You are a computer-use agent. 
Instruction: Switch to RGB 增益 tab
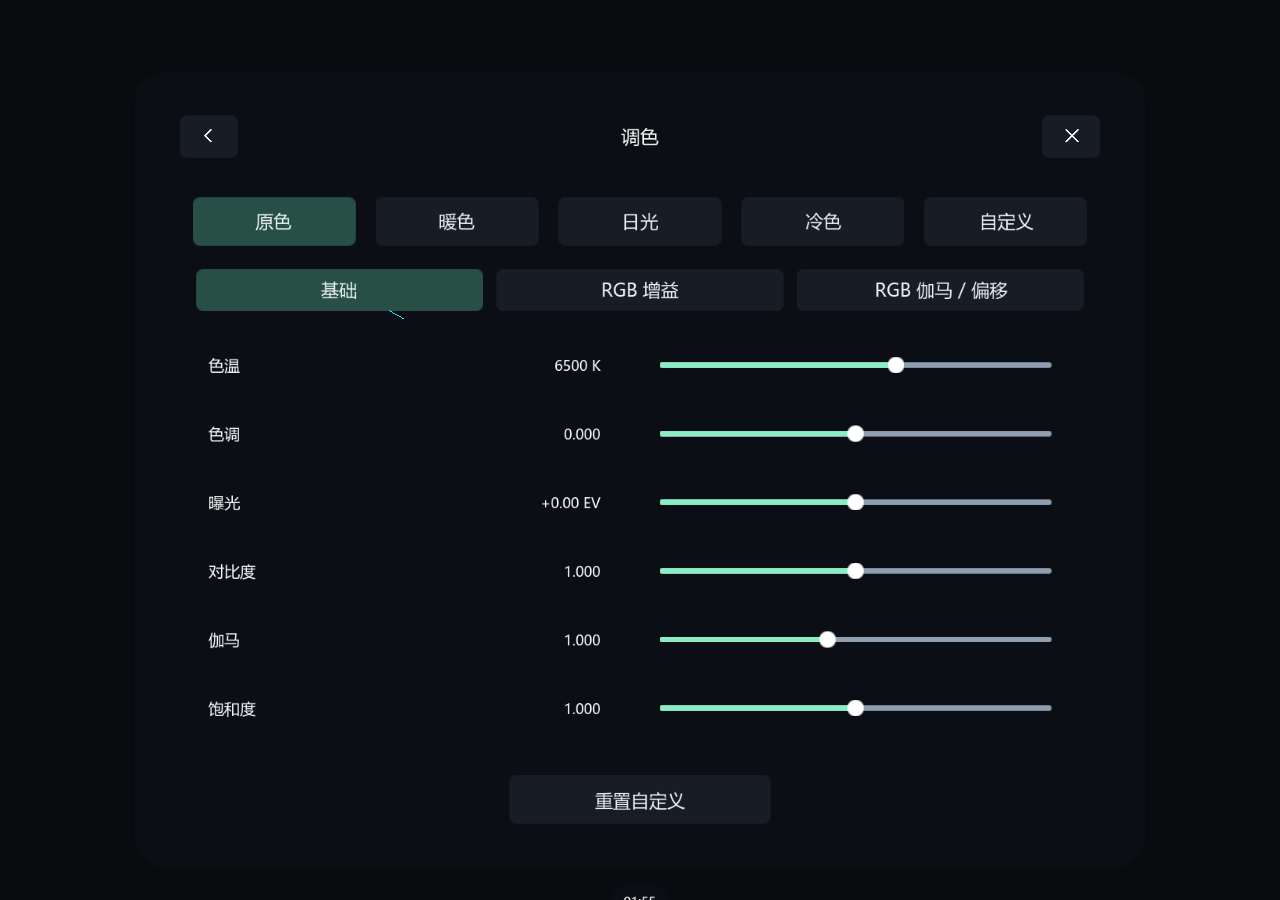640,290
